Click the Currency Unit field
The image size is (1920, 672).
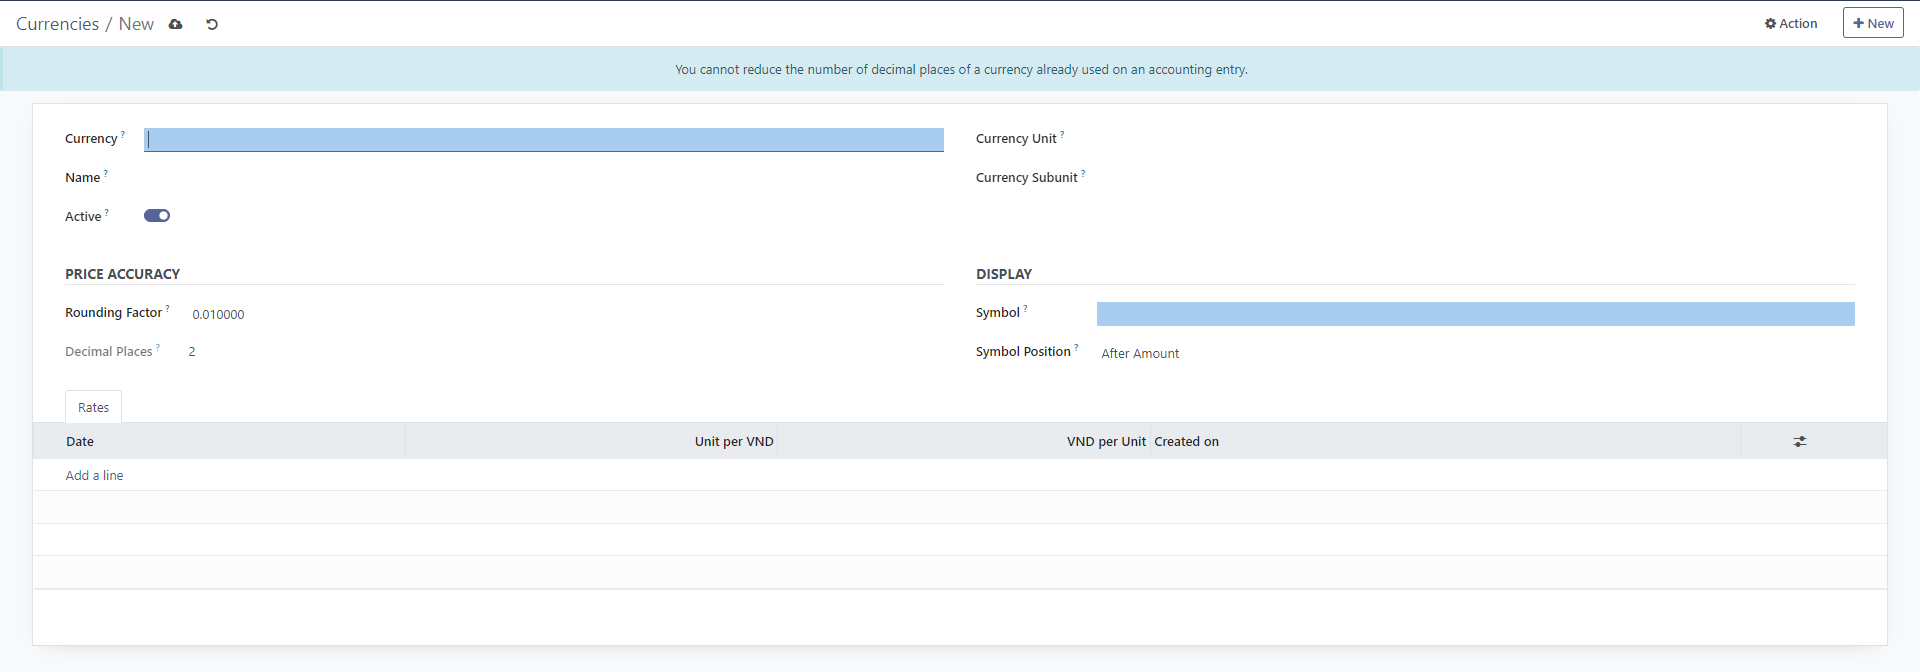pyautogui.click(x=1474, y=139)
